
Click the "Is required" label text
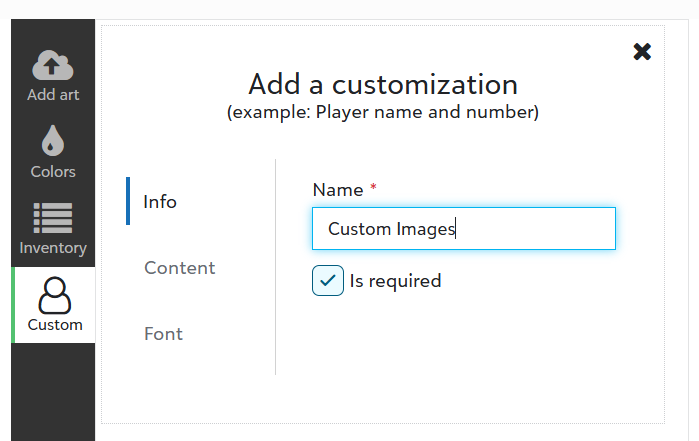pyautogui.click(x=395, y=281)
